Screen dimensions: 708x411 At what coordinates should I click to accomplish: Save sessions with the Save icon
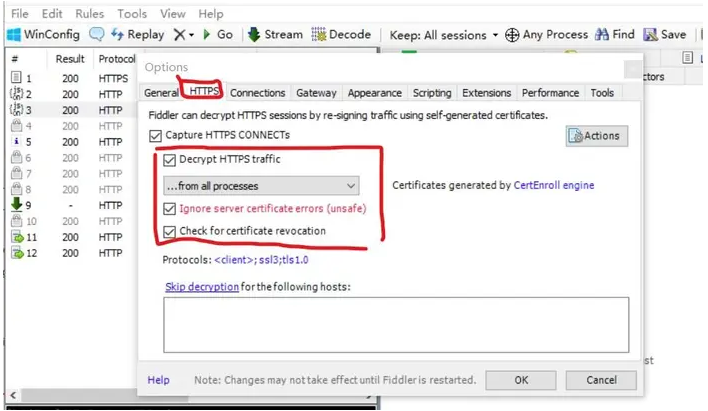click(x=650, y=34)
